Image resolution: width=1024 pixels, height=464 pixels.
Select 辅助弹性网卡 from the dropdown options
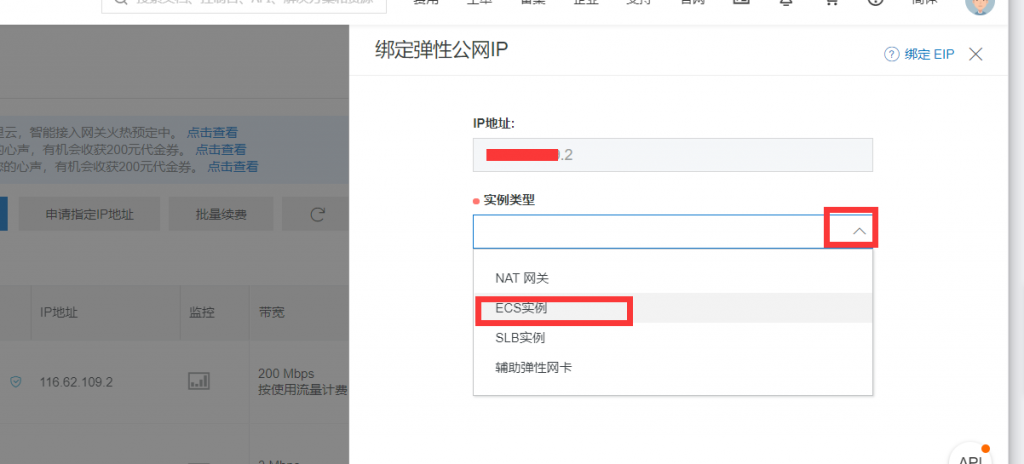[534, 367]
